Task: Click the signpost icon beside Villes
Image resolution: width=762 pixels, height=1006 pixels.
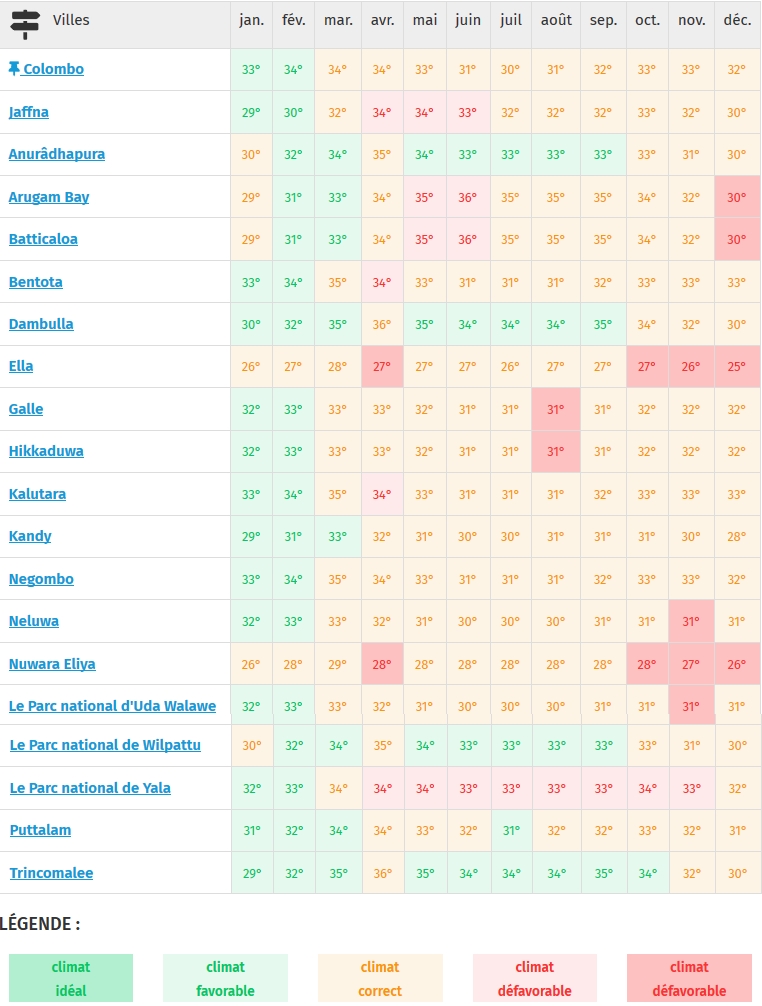Action: [x=25, y=24]
